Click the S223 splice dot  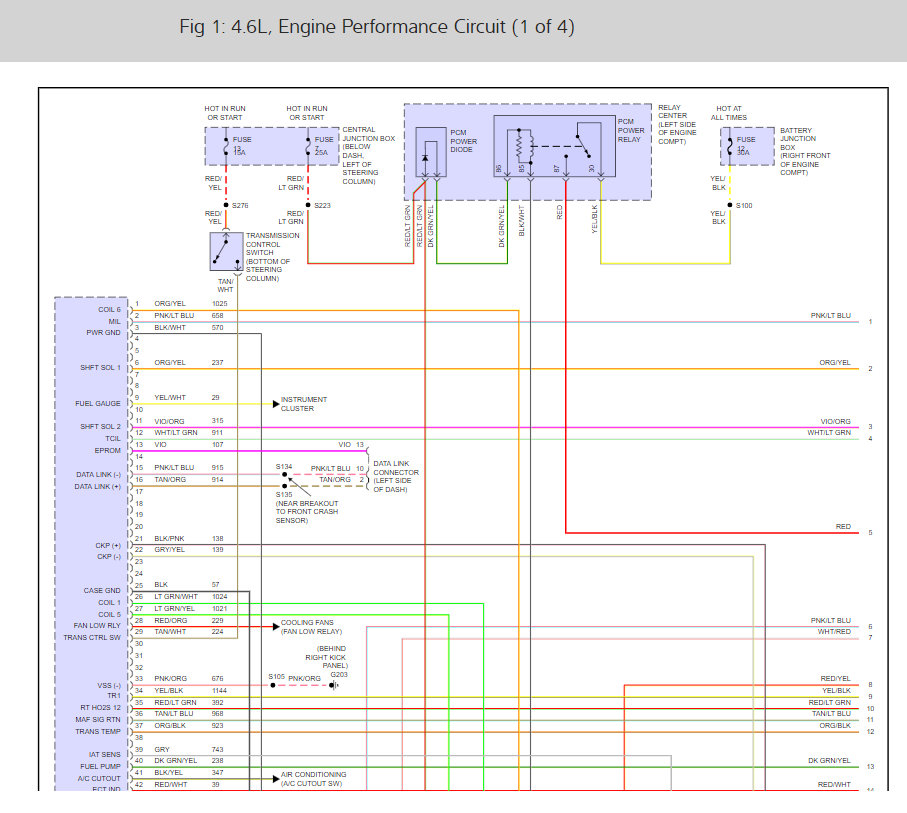click(x=308, y=205)
